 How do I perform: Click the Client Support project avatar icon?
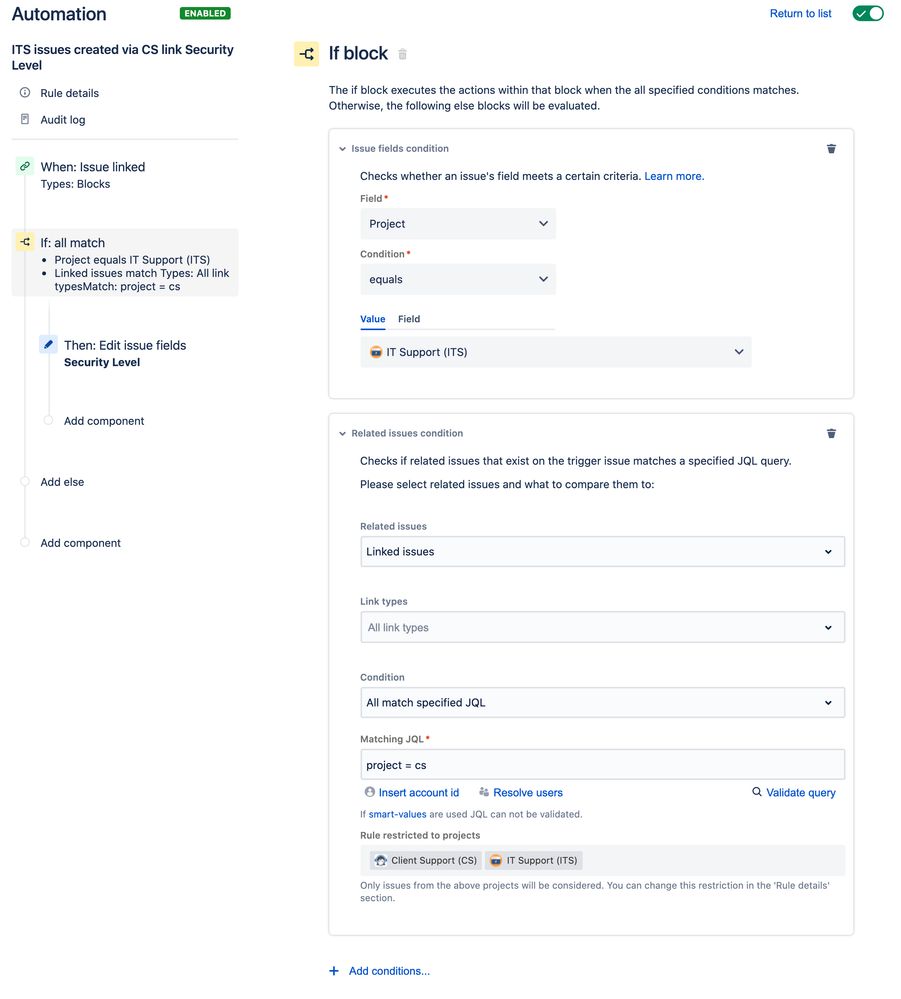click(380, 861)
